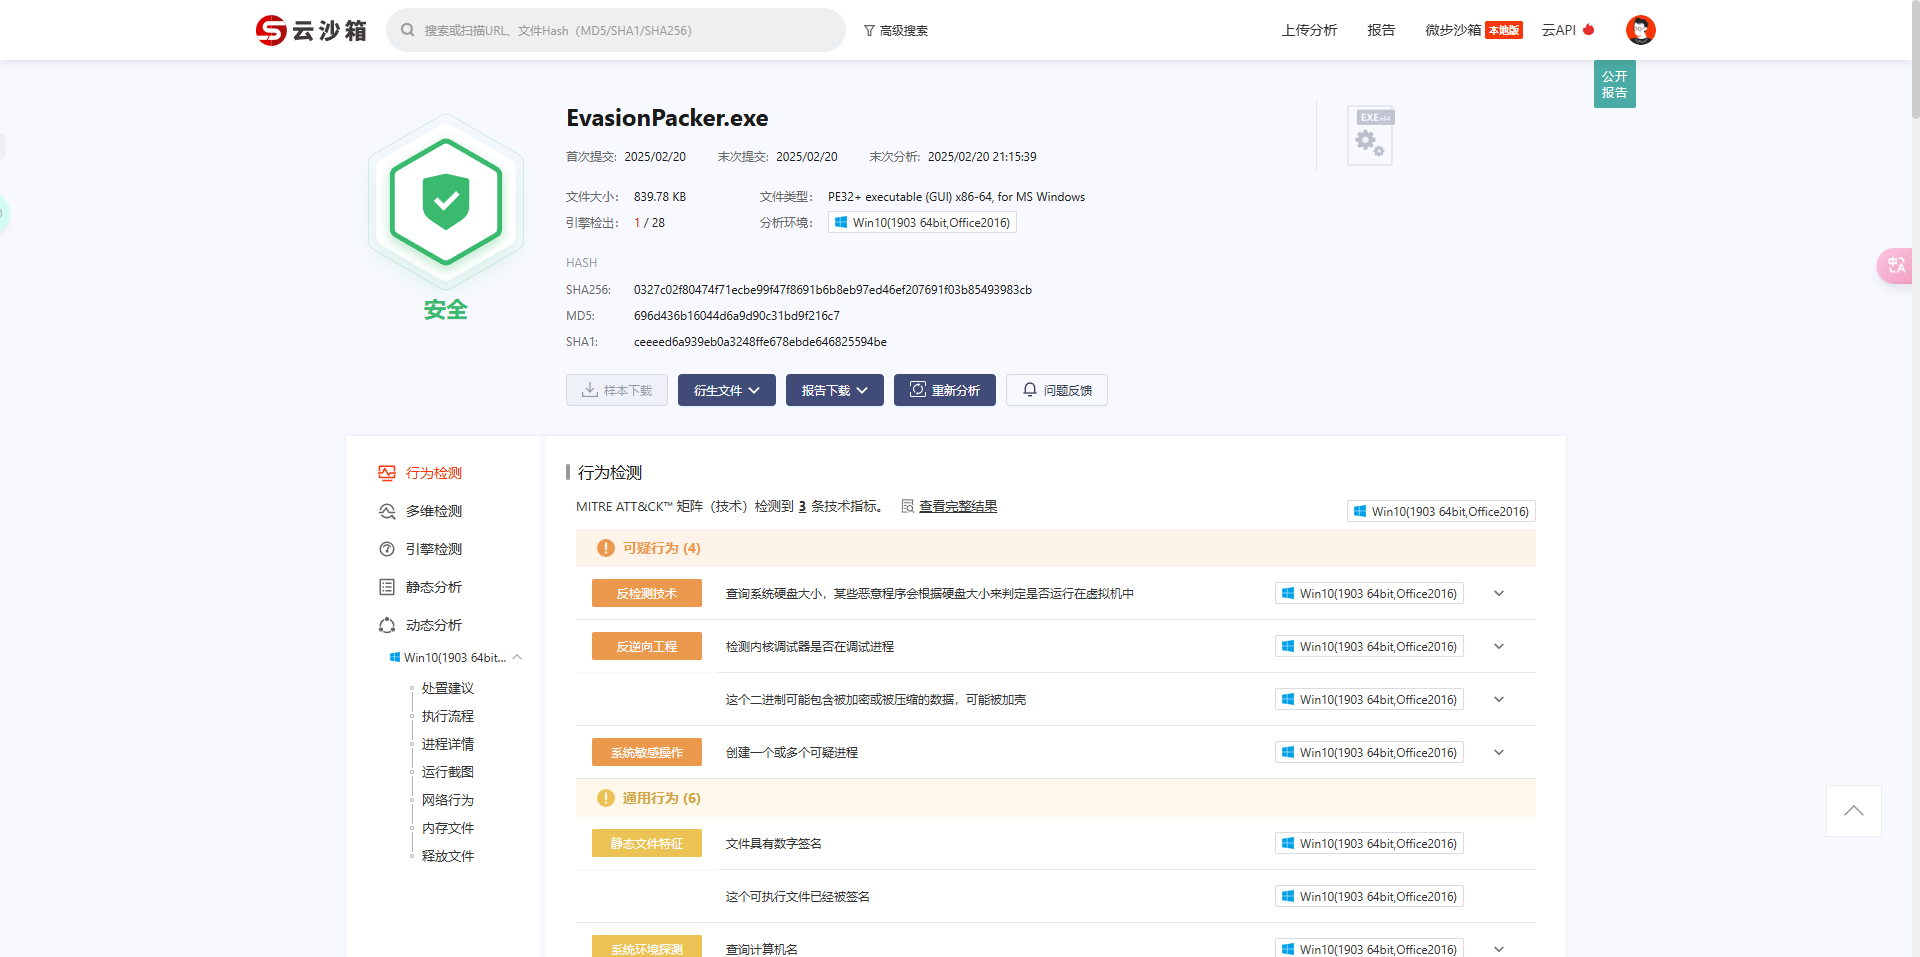
Task: Click the 静态分析 sidebar list icon
Action: [x=387, y=587]
